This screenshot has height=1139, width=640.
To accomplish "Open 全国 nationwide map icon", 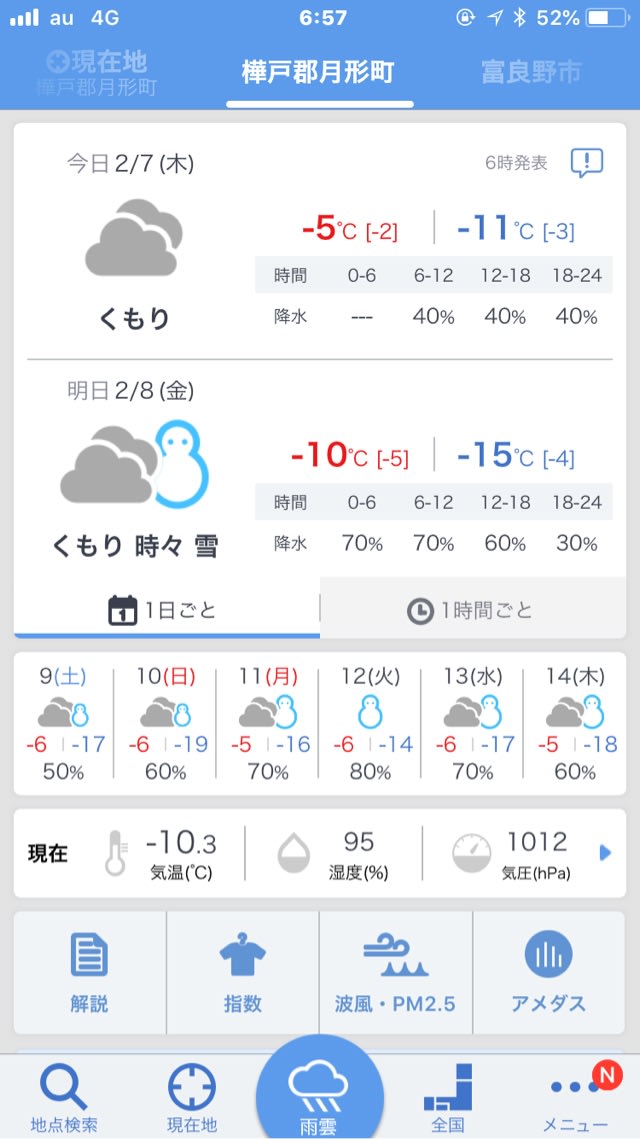I will click(447, 1095).
